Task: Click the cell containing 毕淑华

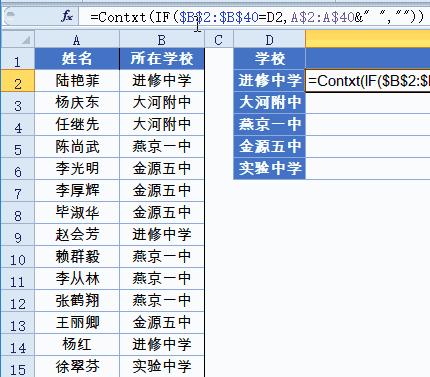Action: coord(77,213)
